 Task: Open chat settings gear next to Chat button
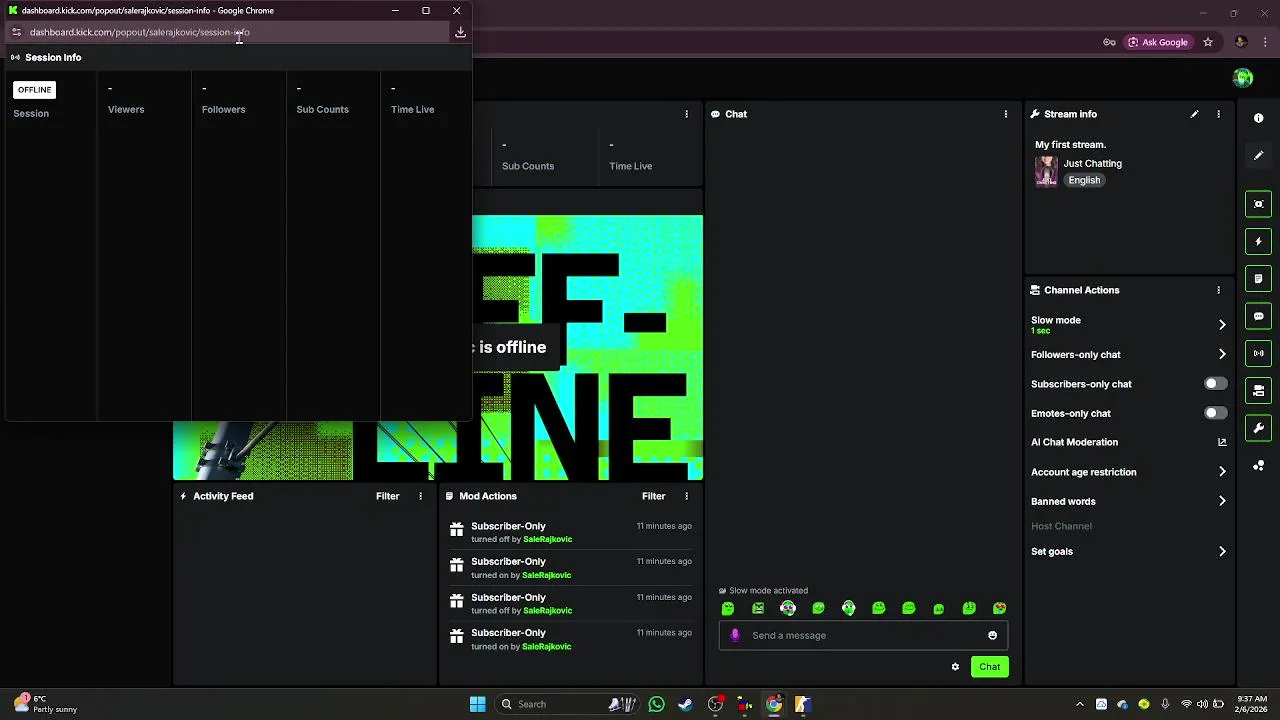[x=955, y=667]
